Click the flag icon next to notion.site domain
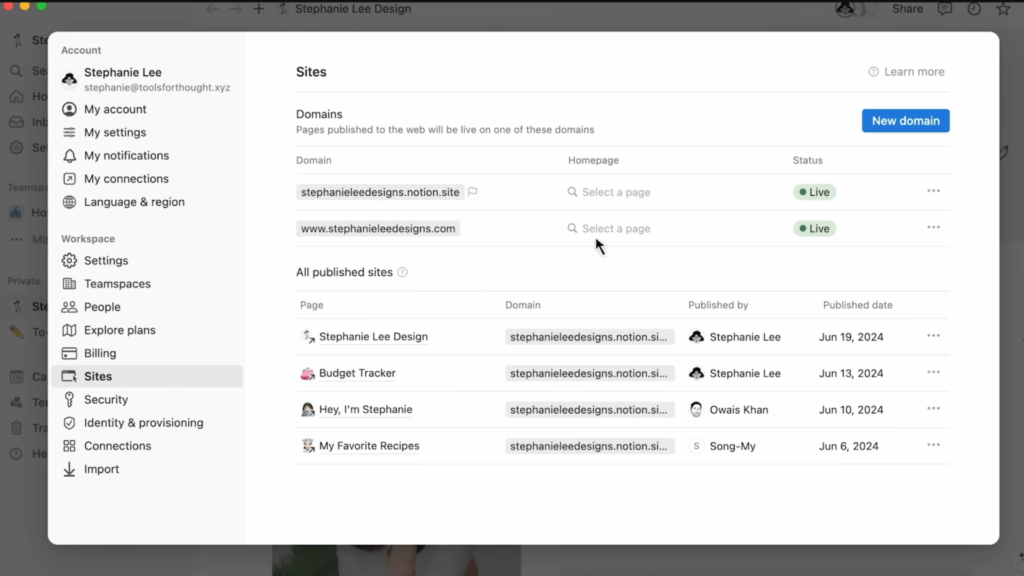 pos(473,192)
